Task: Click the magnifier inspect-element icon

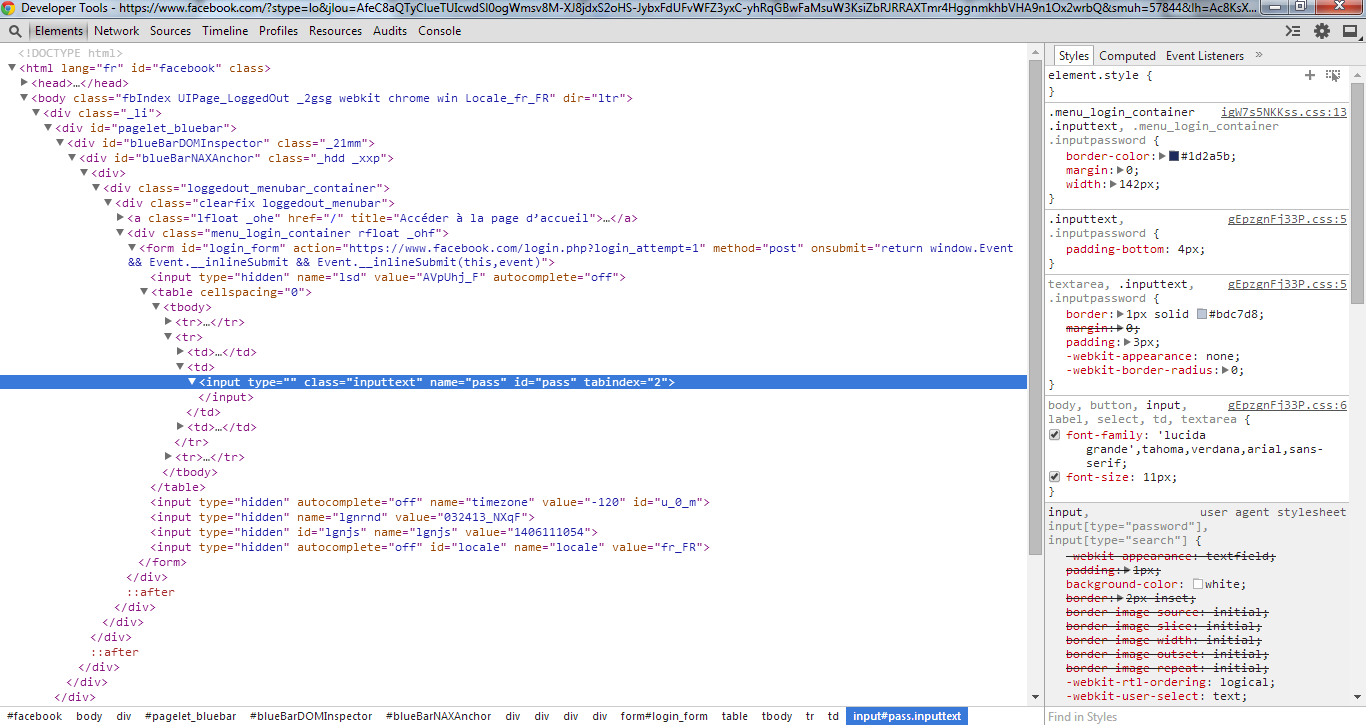Action: (15, 31)
